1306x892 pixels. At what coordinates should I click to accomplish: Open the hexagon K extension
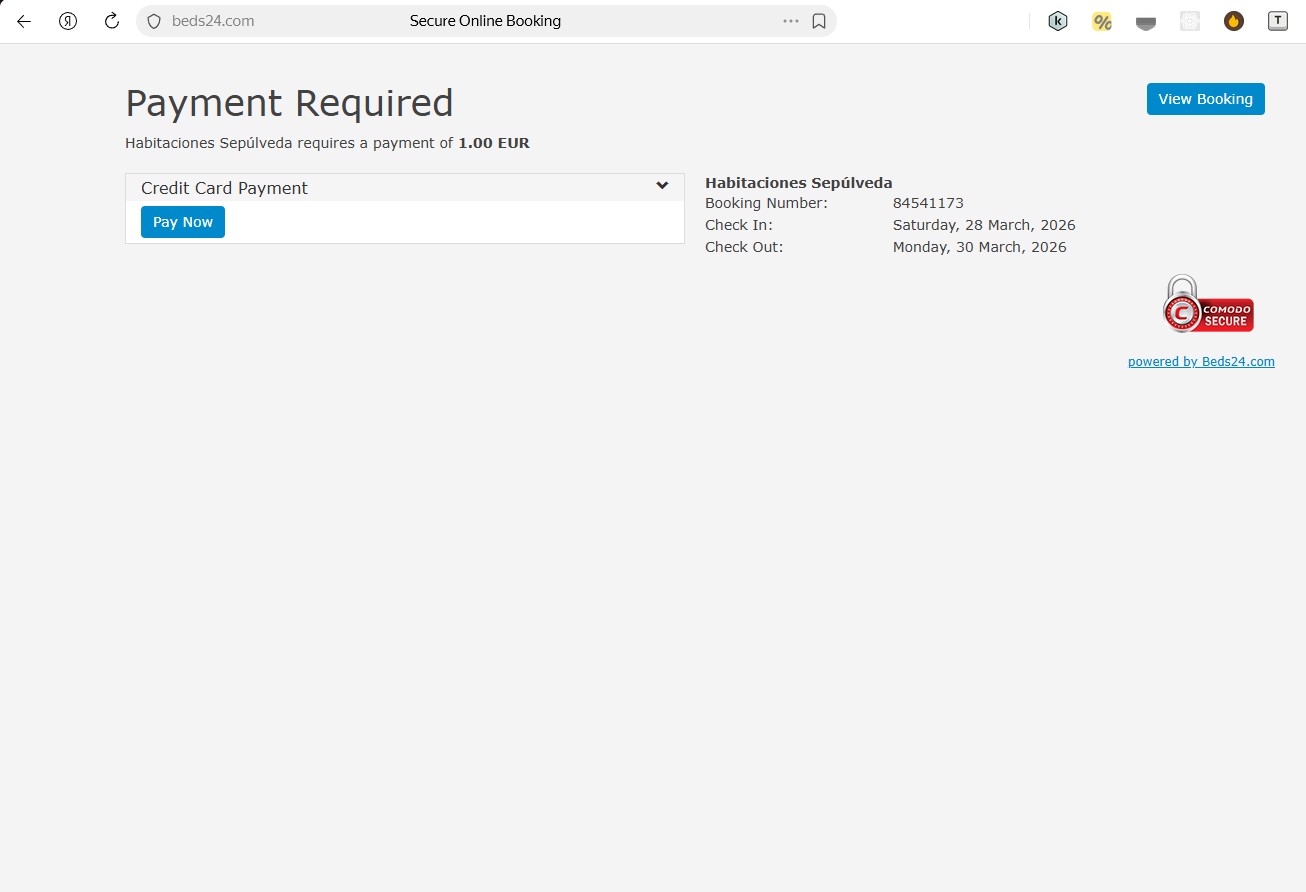tap(1058, 21)
